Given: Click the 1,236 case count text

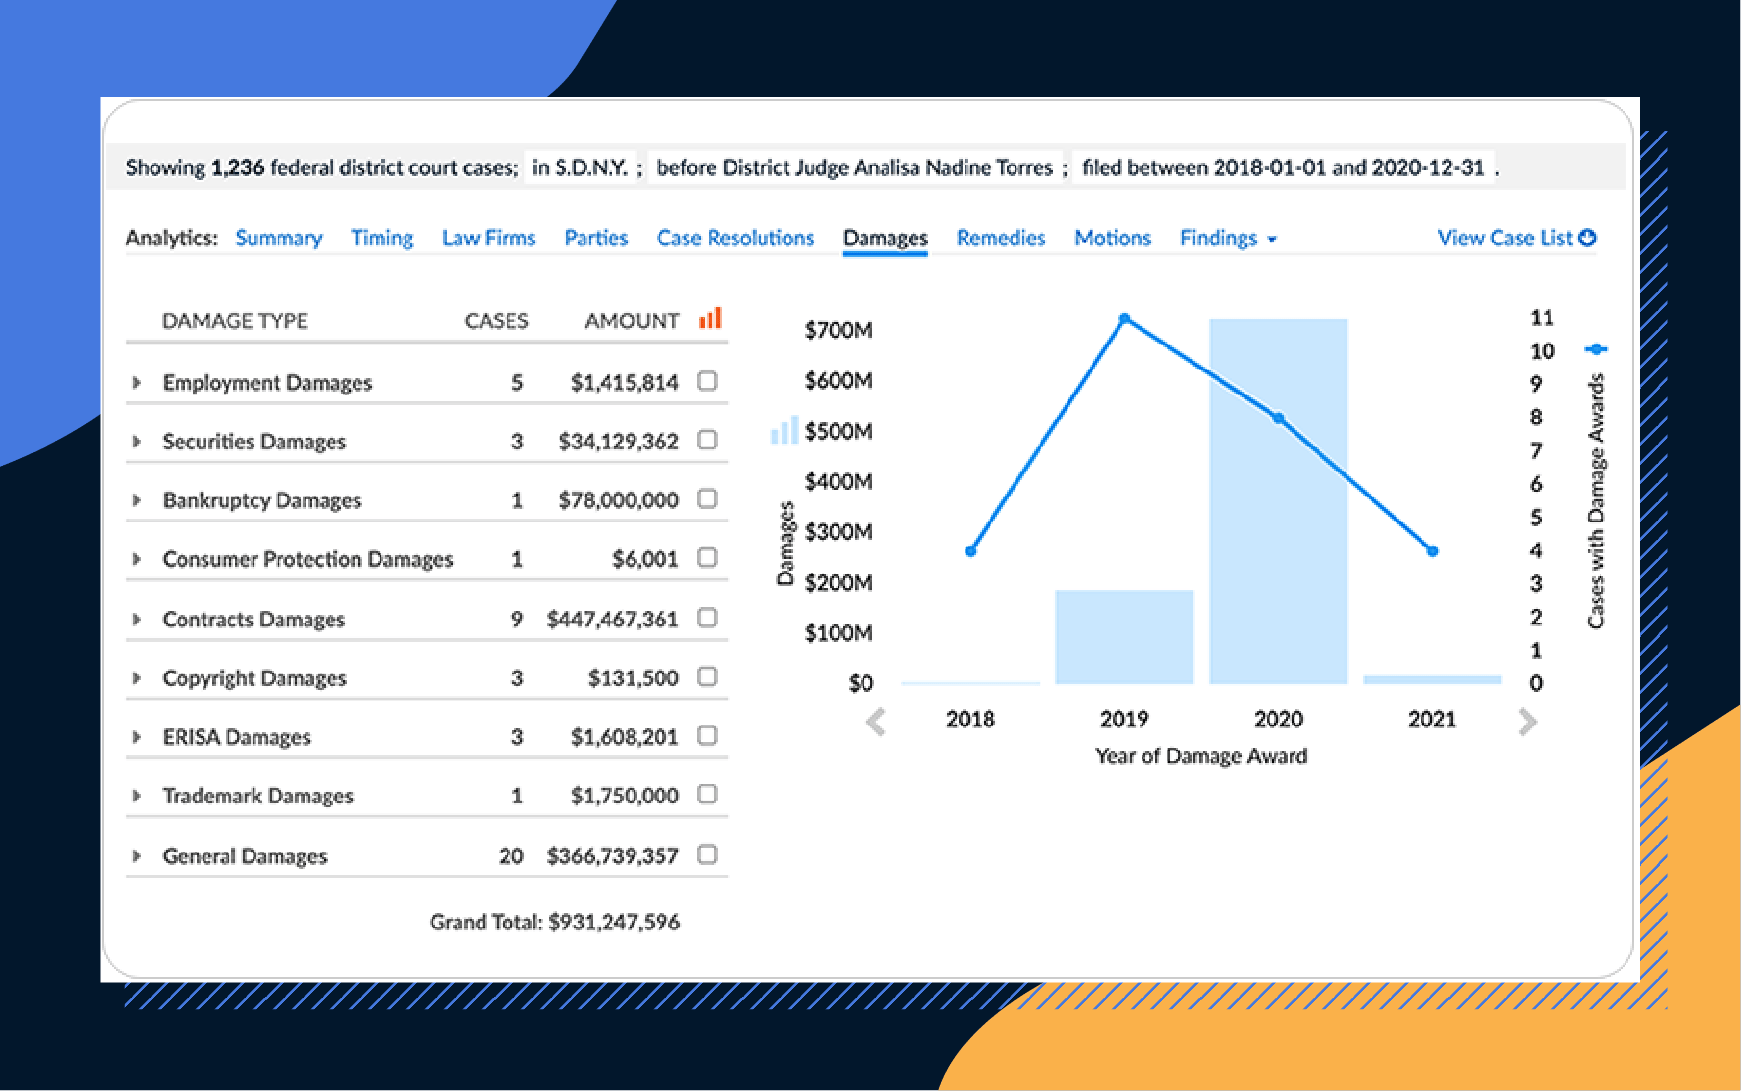Looking at the screenshot, I should coord(237,167).
